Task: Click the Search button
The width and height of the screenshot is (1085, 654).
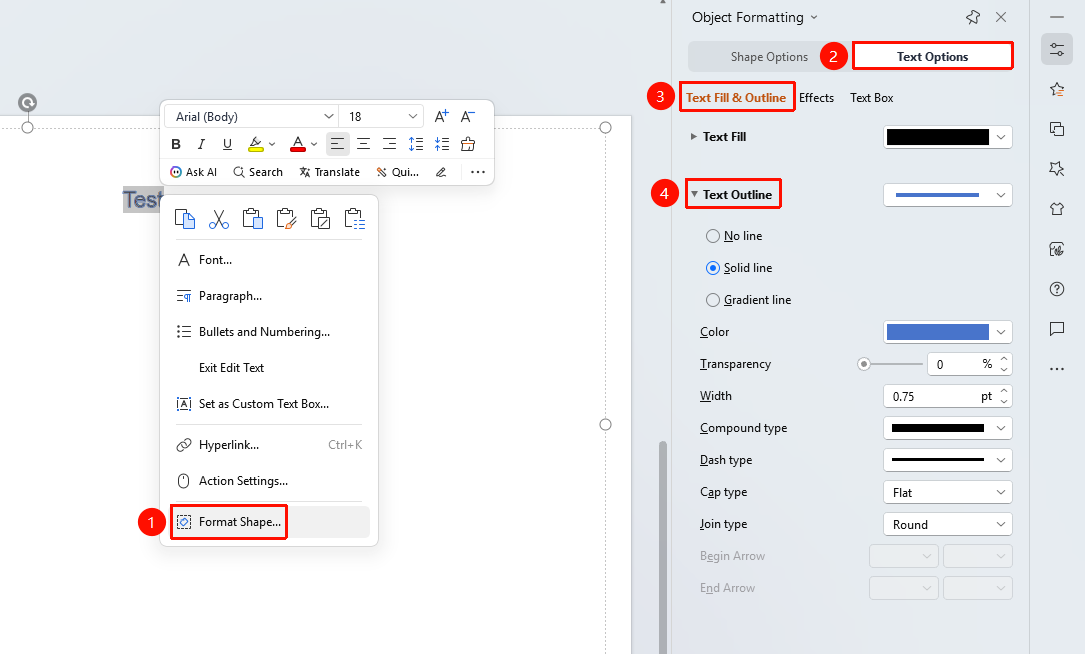Action: 258,172
